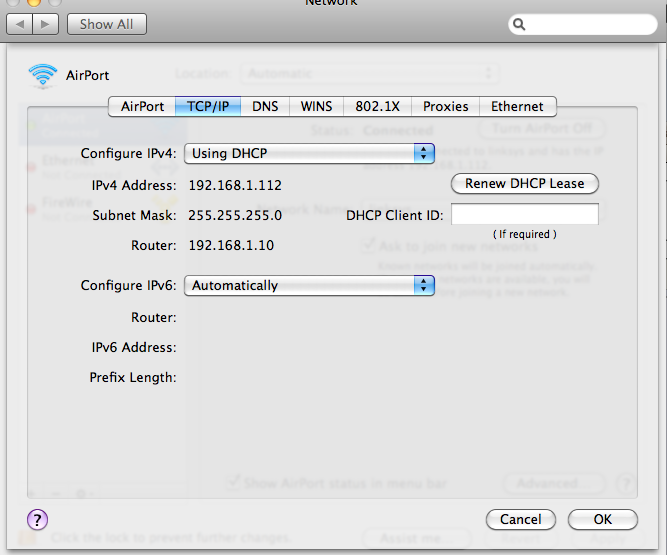Select the TCP/IP tab
Image resolution: width=667 pixels, height=555 pixels.
coord(208,106)
